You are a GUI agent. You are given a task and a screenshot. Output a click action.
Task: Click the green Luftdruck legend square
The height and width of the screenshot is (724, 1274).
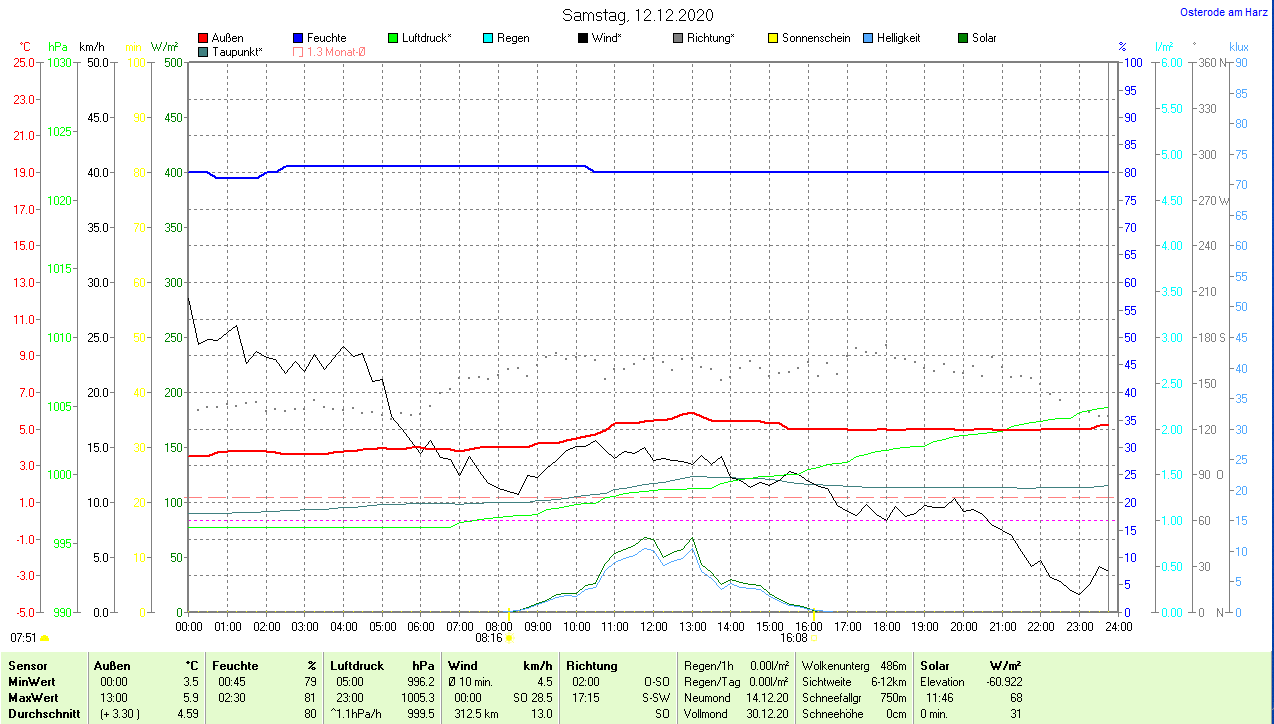(x=392, y=39)
